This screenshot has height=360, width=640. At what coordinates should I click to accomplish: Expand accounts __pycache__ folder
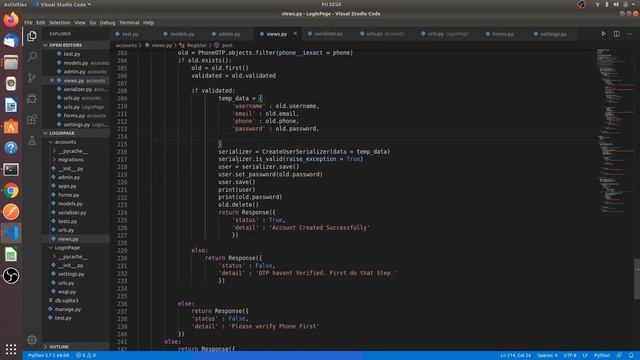[72, 151]
